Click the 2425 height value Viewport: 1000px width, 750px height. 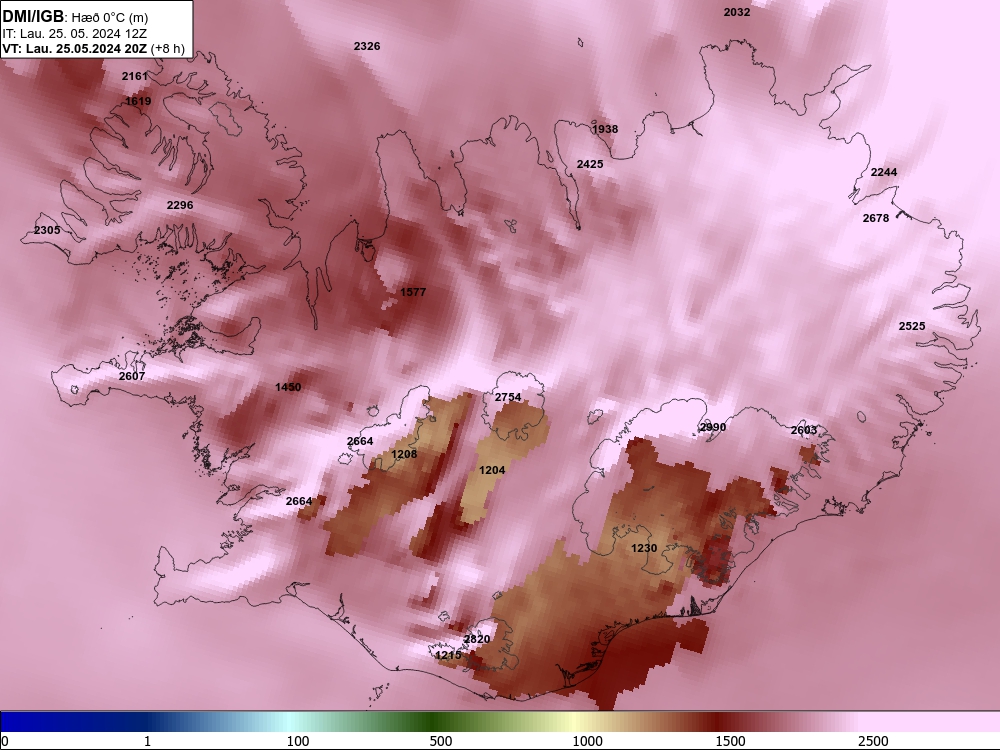point(590,164)
